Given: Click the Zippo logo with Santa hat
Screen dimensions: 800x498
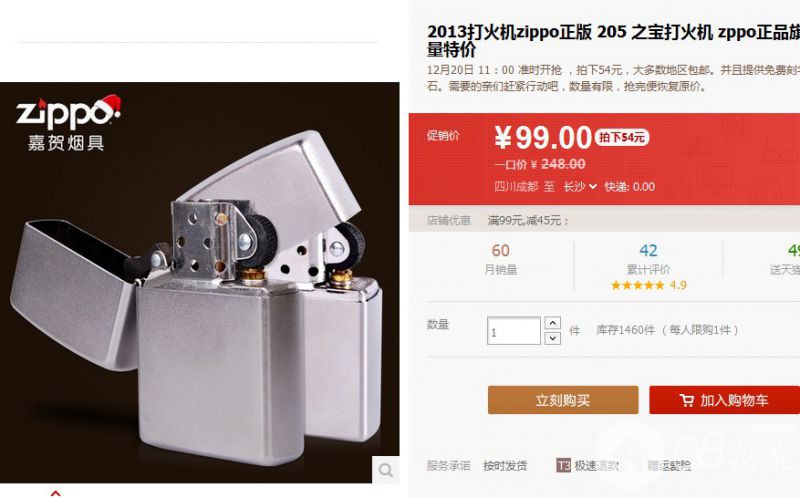Looking at the screenshot, I should pyautogui.click(x=68, y=112).
